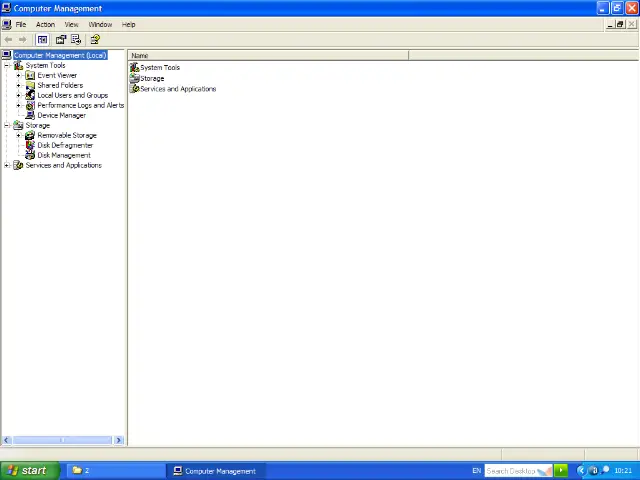Click the tree pane scroll right arrow

point(119,440)
